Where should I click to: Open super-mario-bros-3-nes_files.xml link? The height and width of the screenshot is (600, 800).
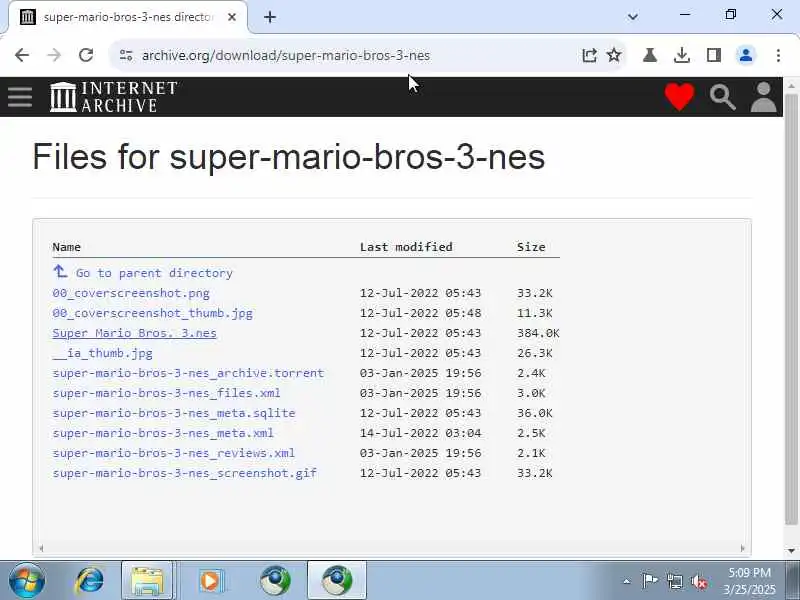(x=166, y=393)
